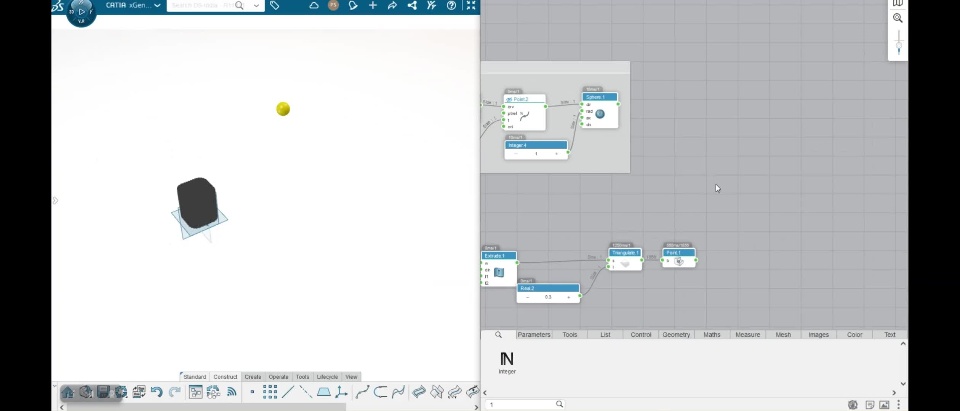Open the Parameters node category tab

click(x=534, y=334)
